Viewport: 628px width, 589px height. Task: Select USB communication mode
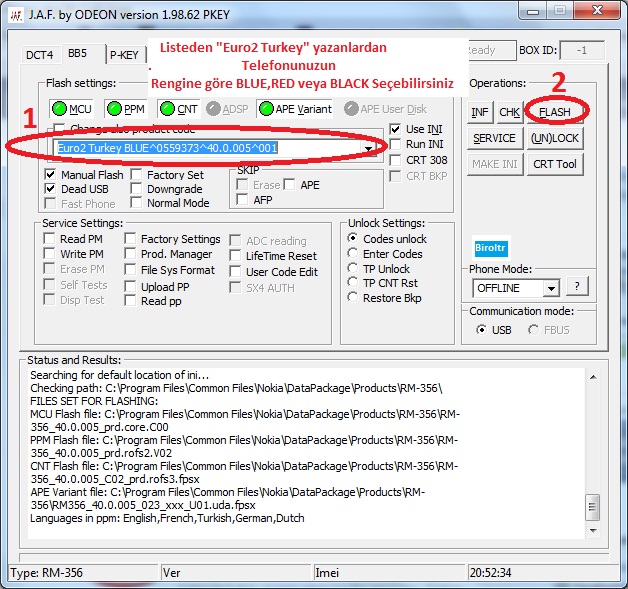point(481,330)
